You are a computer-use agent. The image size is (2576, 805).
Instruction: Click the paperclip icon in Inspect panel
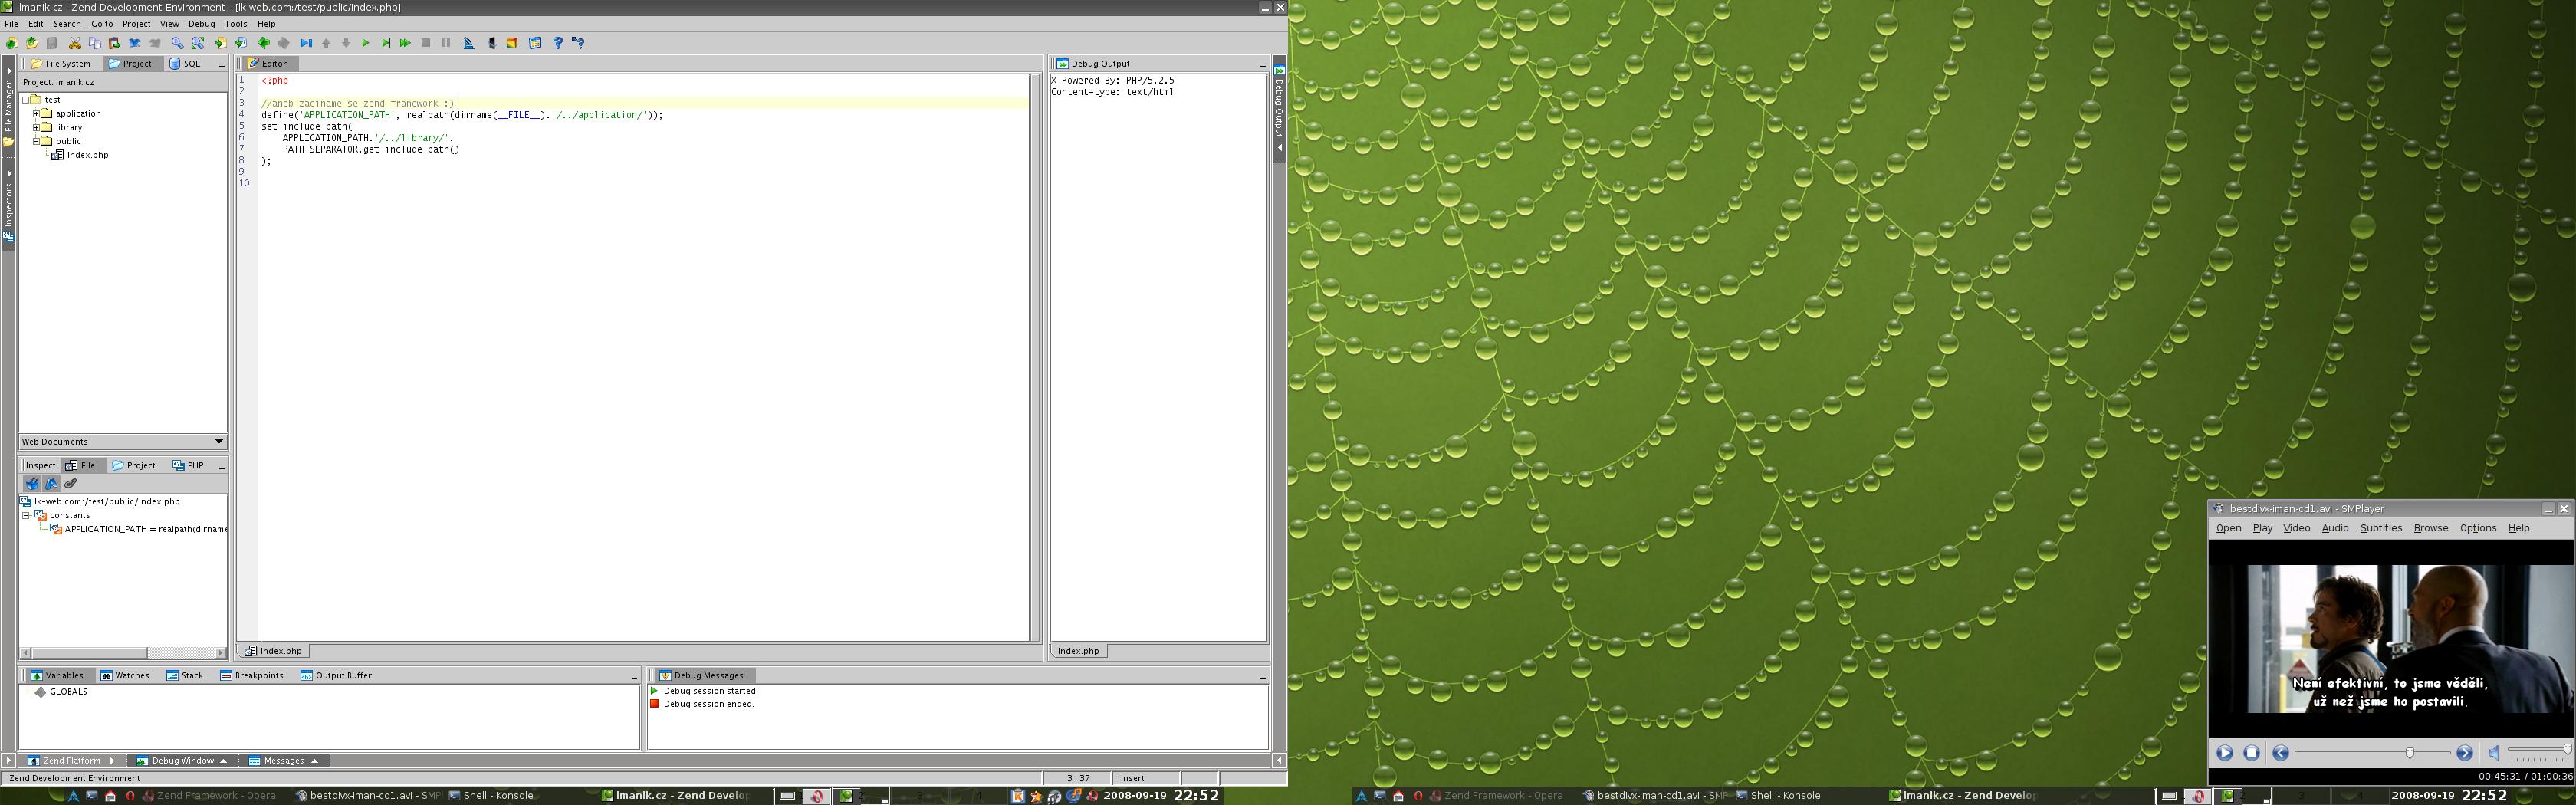71,484
